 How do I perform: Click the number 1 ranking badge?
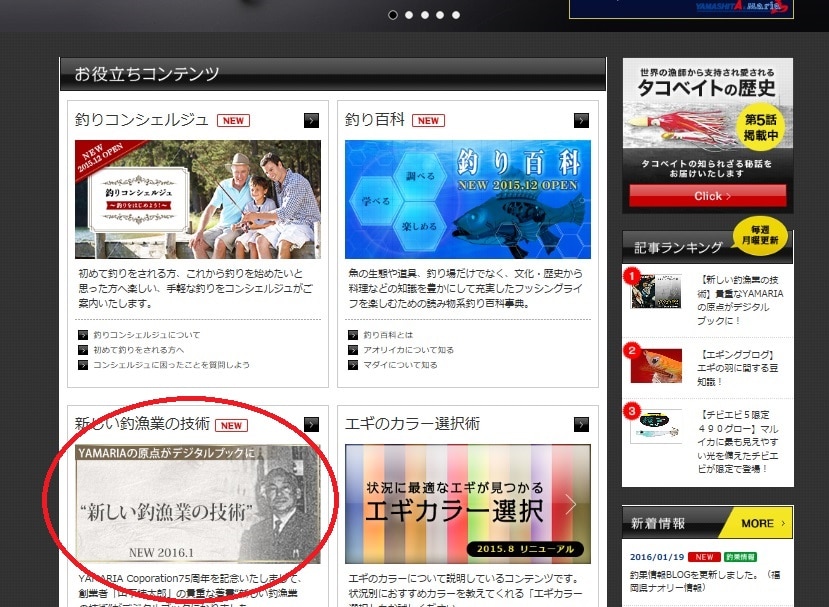(x=632, y=276)
